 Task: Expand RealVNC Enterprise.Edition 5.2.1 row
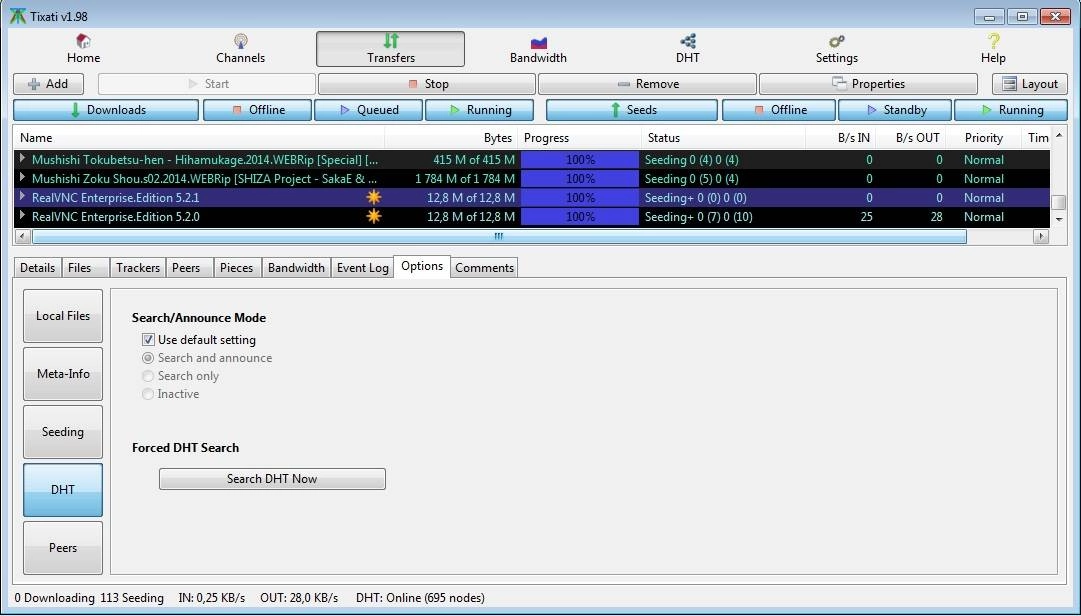tap(23, 198)
